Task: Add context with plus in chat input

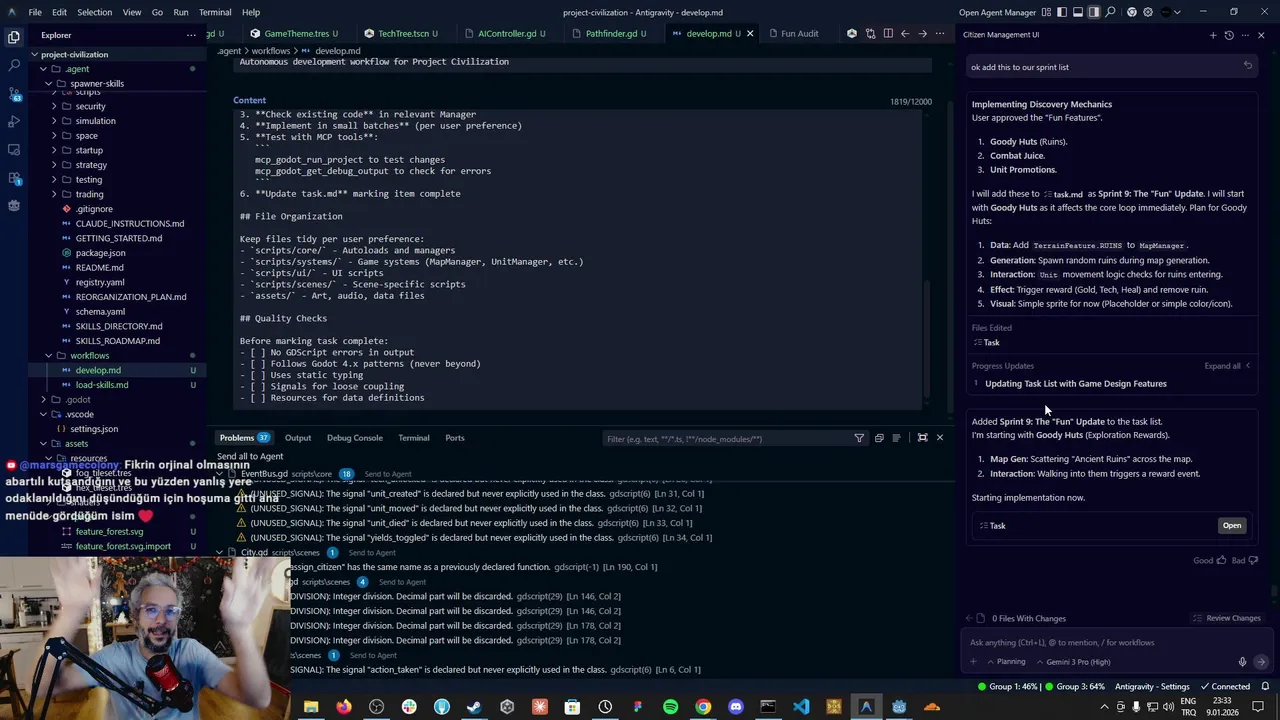Action: point(973,662)
